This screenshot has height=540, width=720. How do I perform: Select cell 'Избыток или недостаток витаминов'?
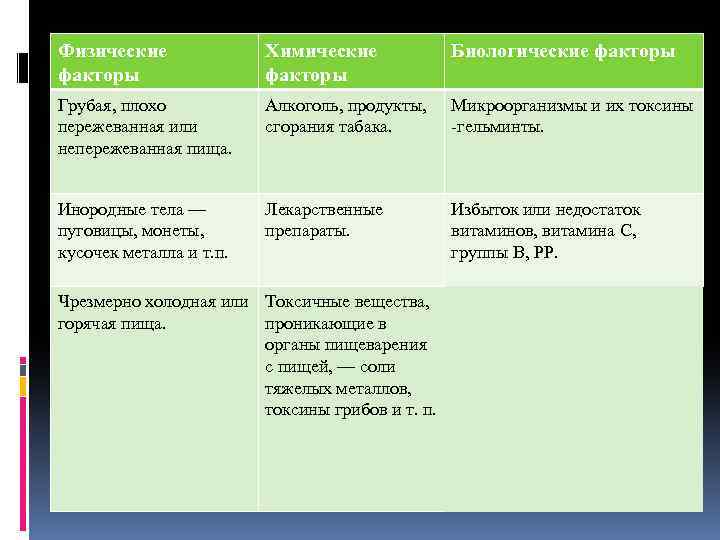574,240
